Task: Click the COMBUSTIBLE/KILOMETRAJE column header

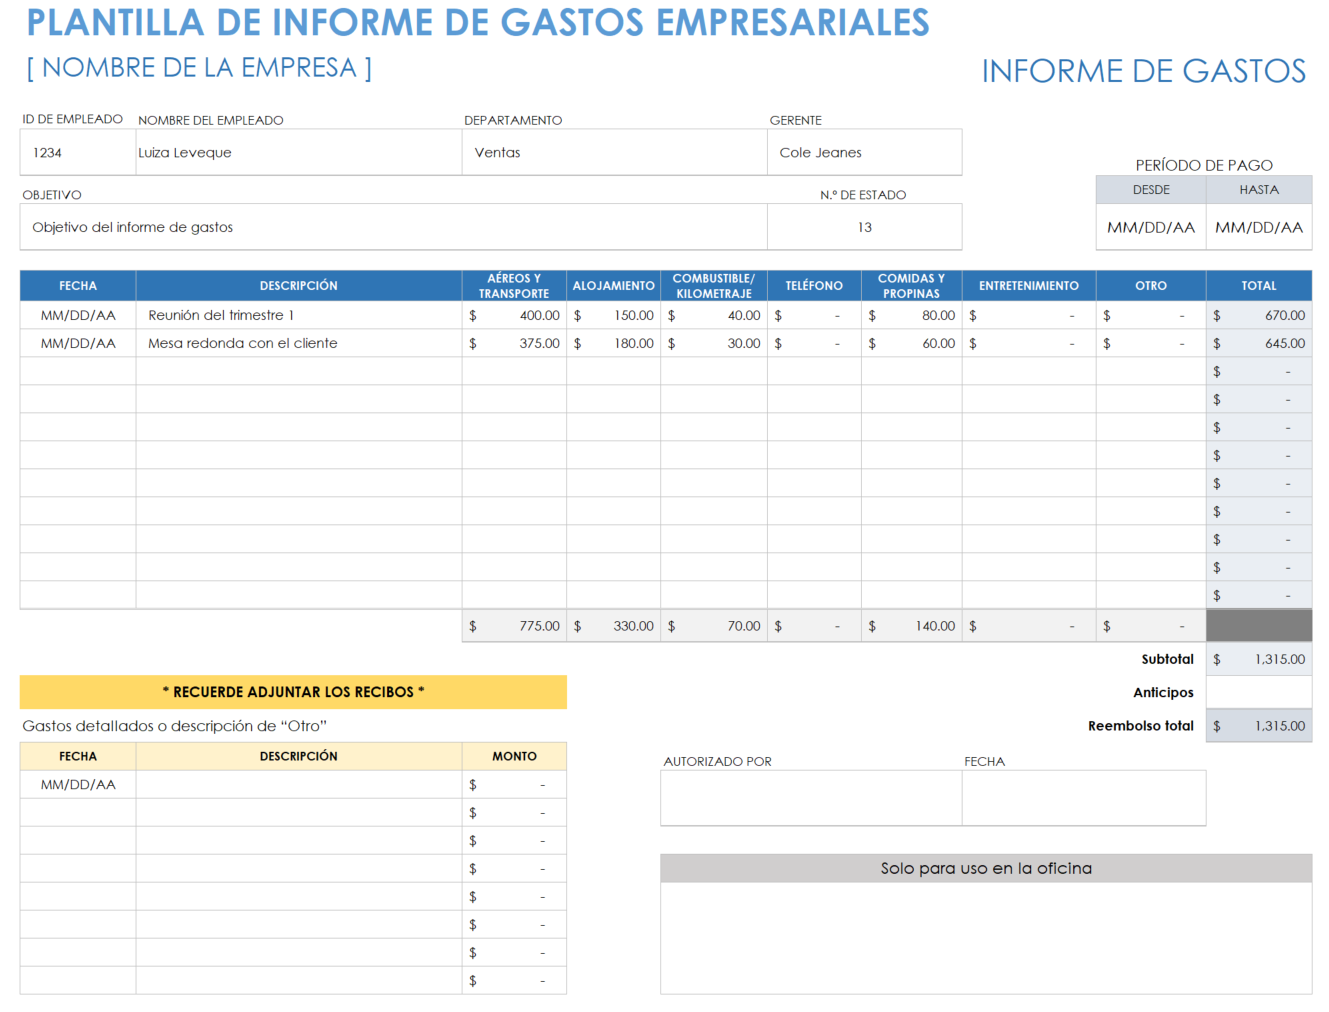Action: pyautogui.click(x=714, y=286)
